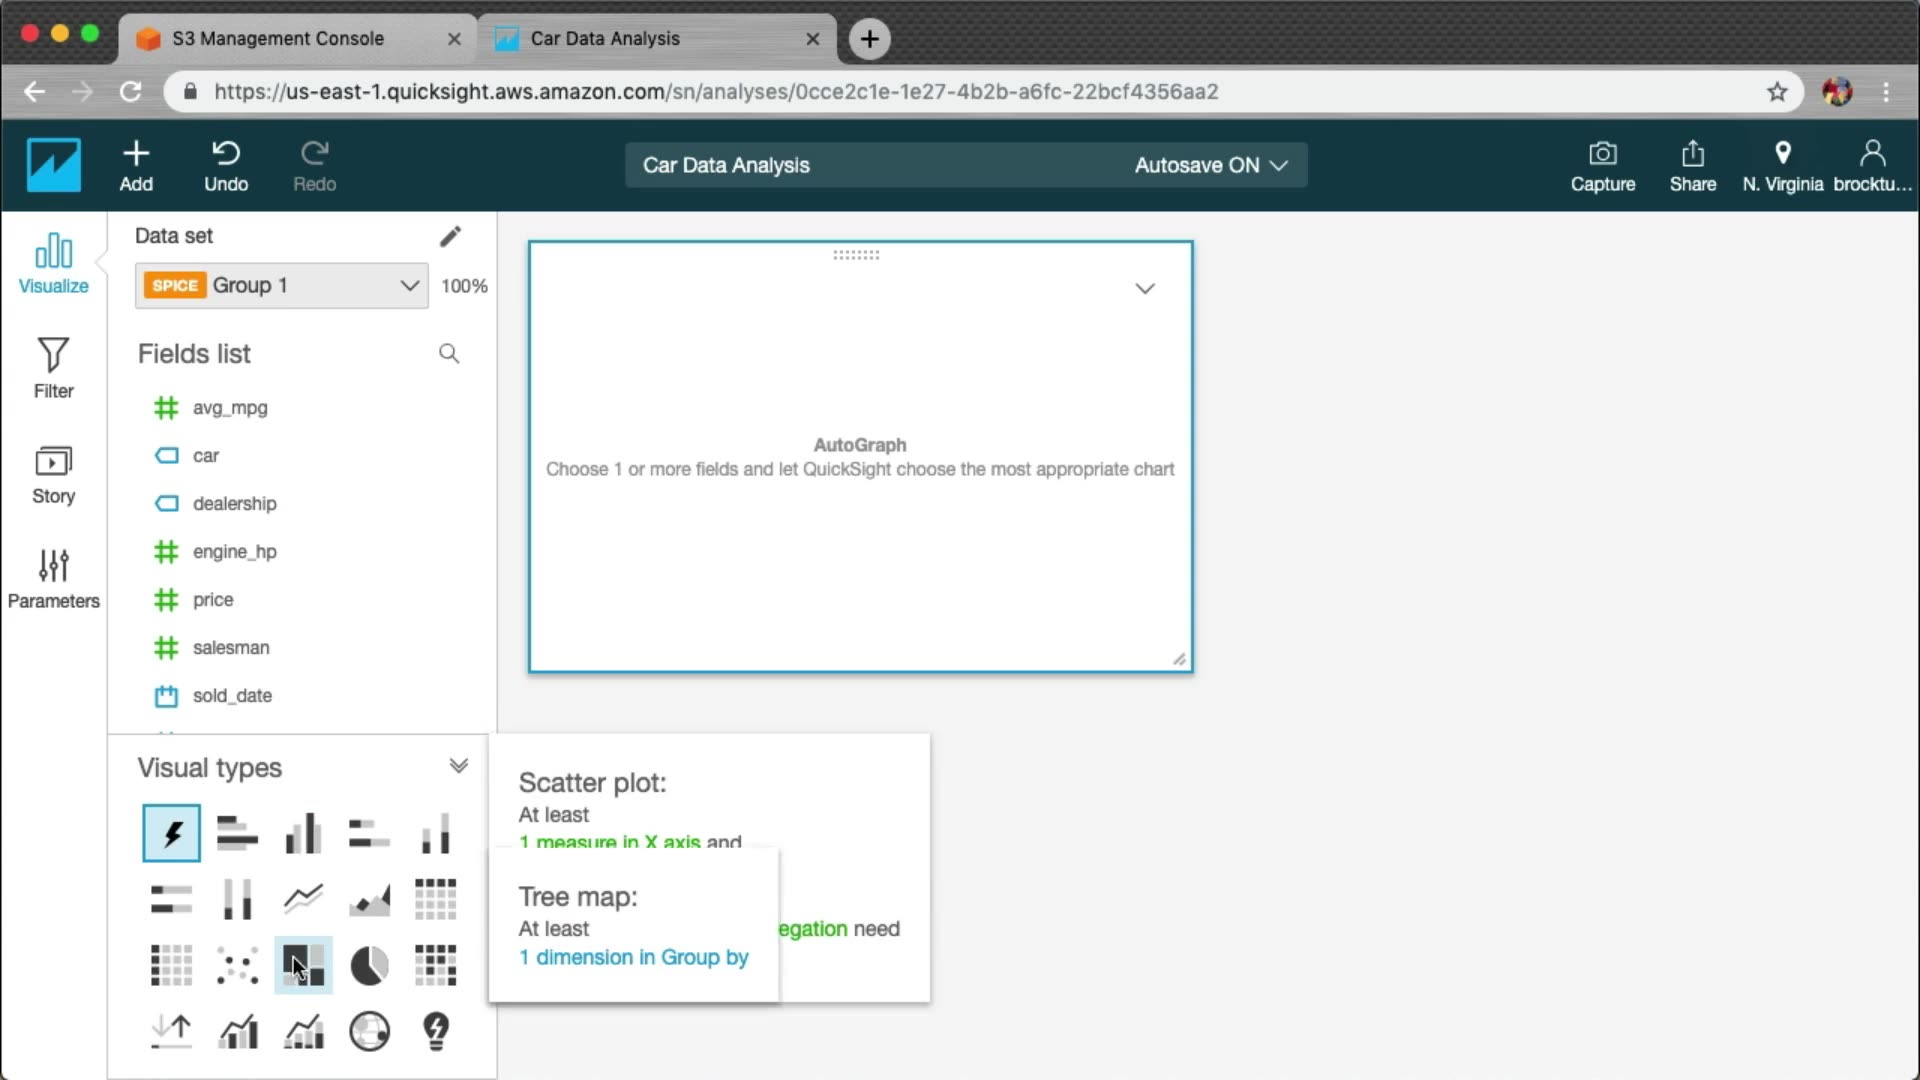The height and width of the screenshot is (1080, 1920).
Task: Select the tree map visual type
Action: pyautogui.click(x=303, y=966)
